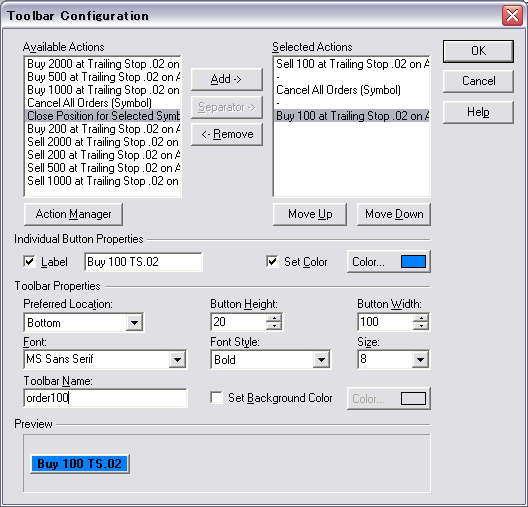The height and width of the screenshot is (507, 528).
Task: Open the Font Style dropdown
Action: [x=321, y=360]
